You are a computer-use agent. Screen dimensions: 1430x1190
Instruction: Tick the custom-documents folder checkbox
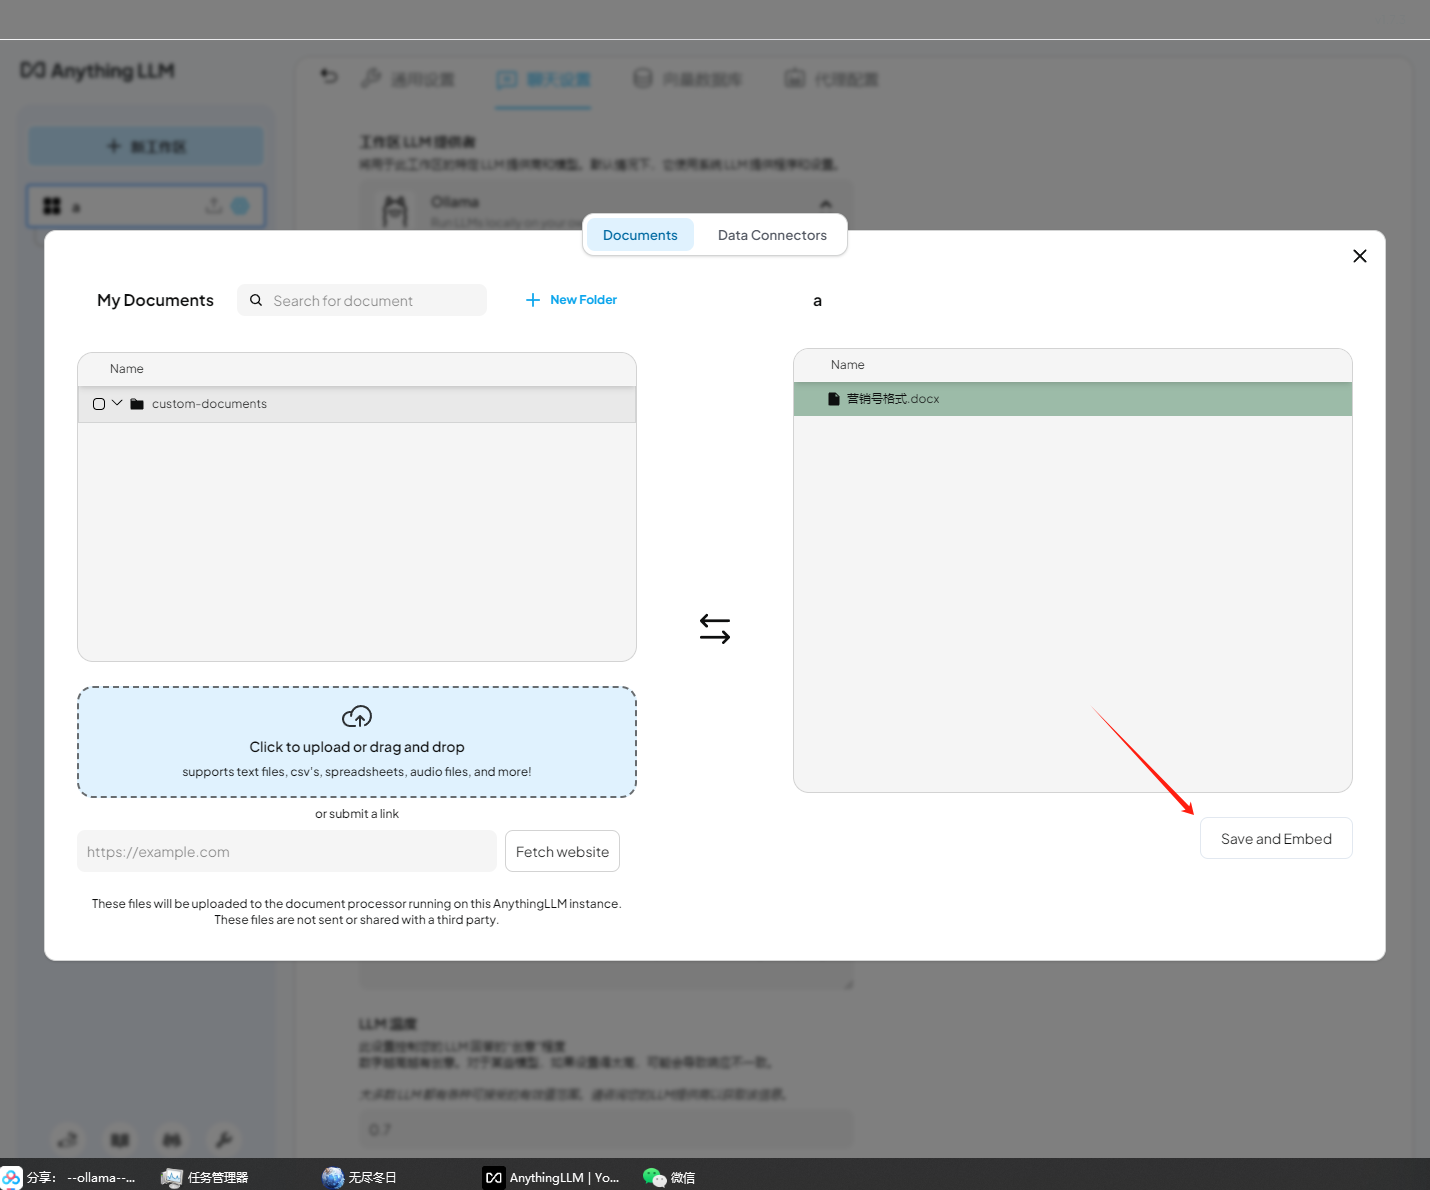(99, 404)
